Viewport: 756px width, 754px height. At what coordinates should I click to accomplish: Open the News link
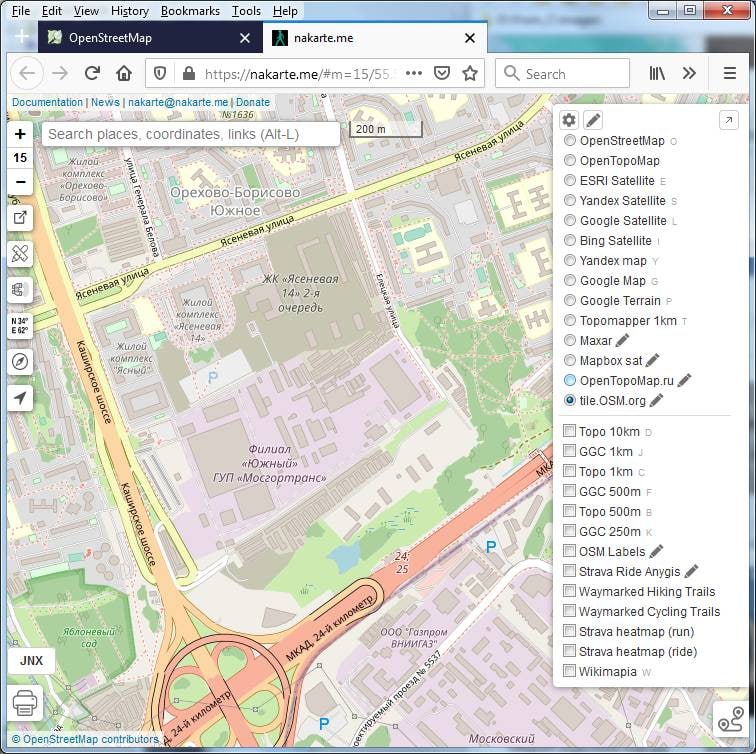105,102
